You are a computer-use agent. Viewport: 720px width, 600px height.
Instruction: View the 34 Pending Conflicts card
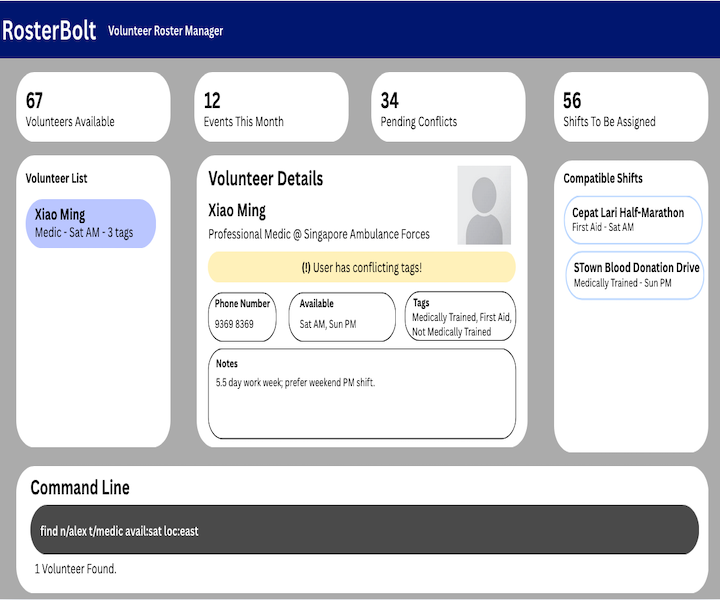click(x=448, y=107)
